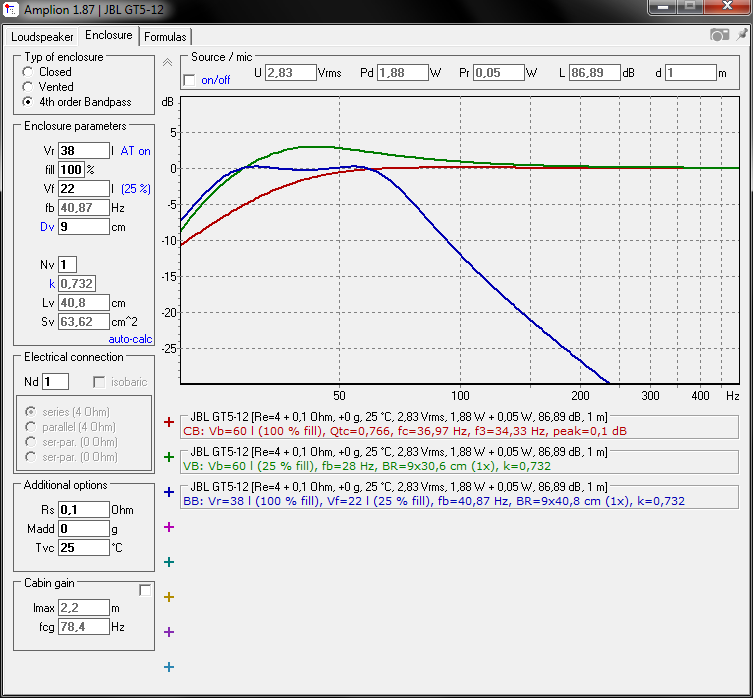Click the U voltage field
The width and height of the screenshot is (753, 698).
point(291,73)
